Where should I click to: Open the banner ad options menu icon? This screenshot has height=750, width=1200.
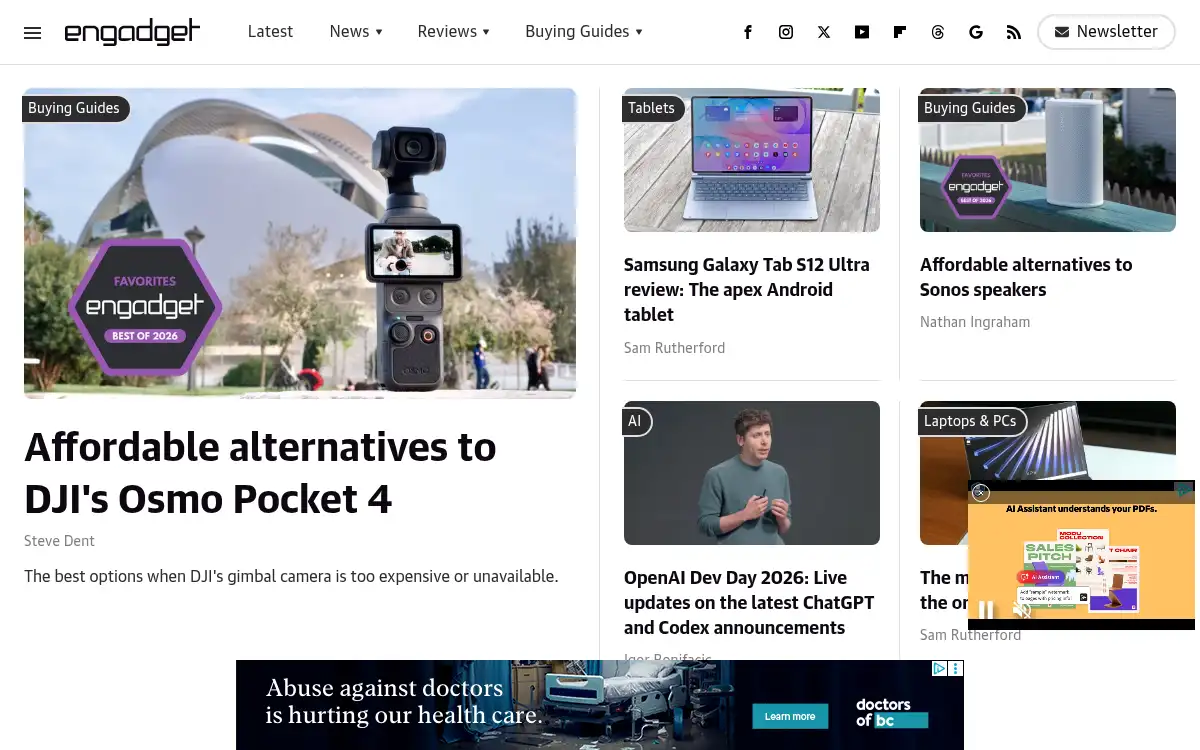pos(956,668)
